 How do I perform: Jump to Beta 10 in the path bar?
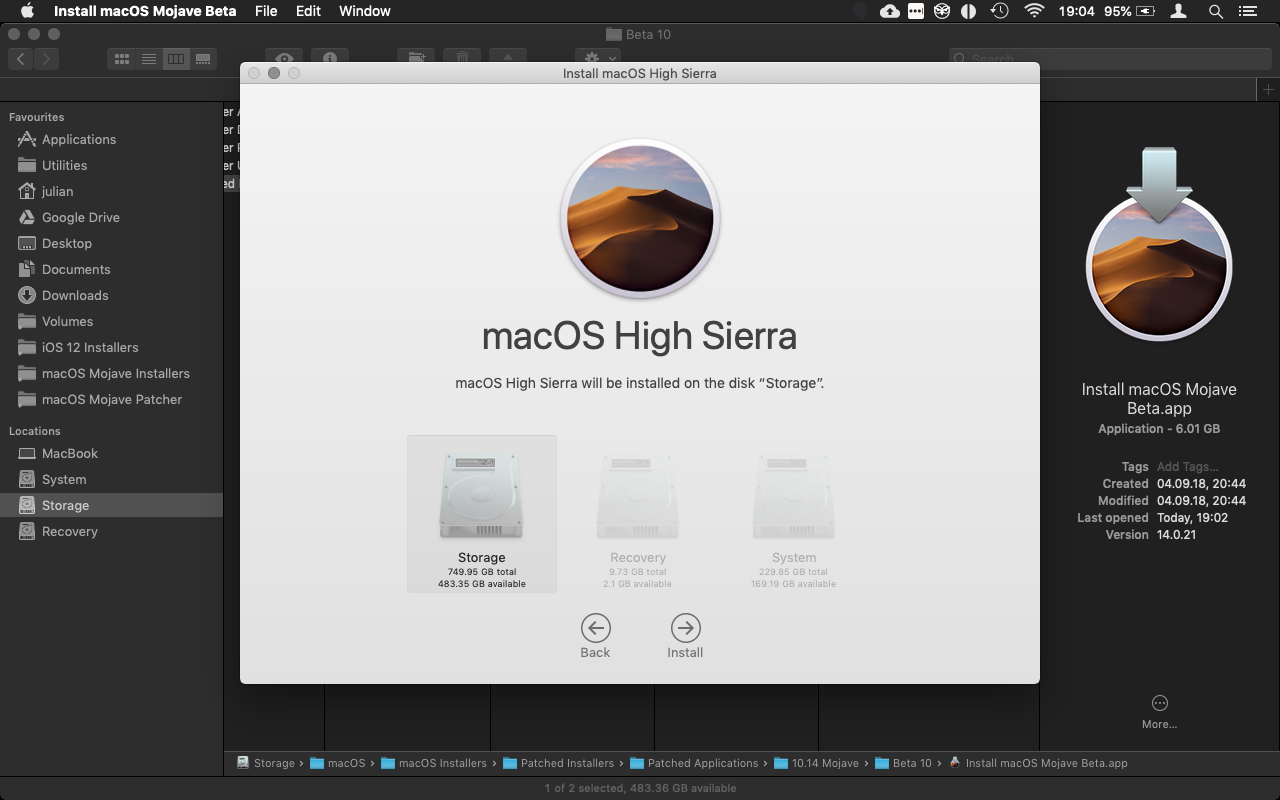pyautogui.click(x=903, y=763)
